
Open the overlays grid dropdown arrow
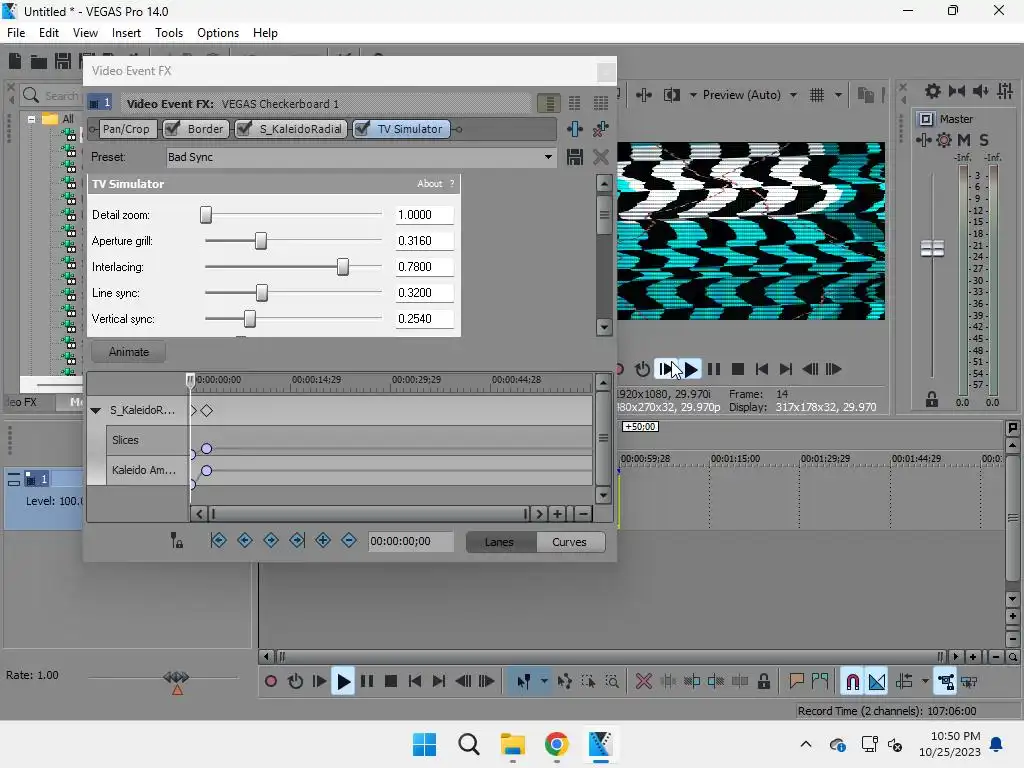[838, 95]
